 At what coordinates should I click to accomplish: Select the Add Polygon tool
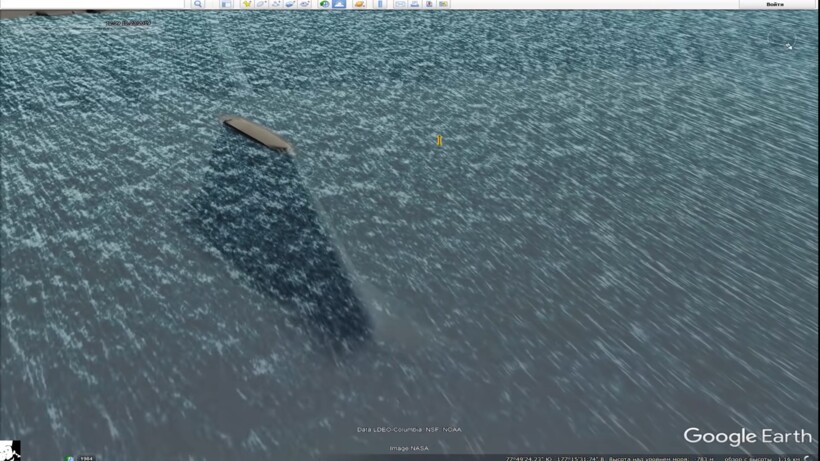(x=262, y=4)
